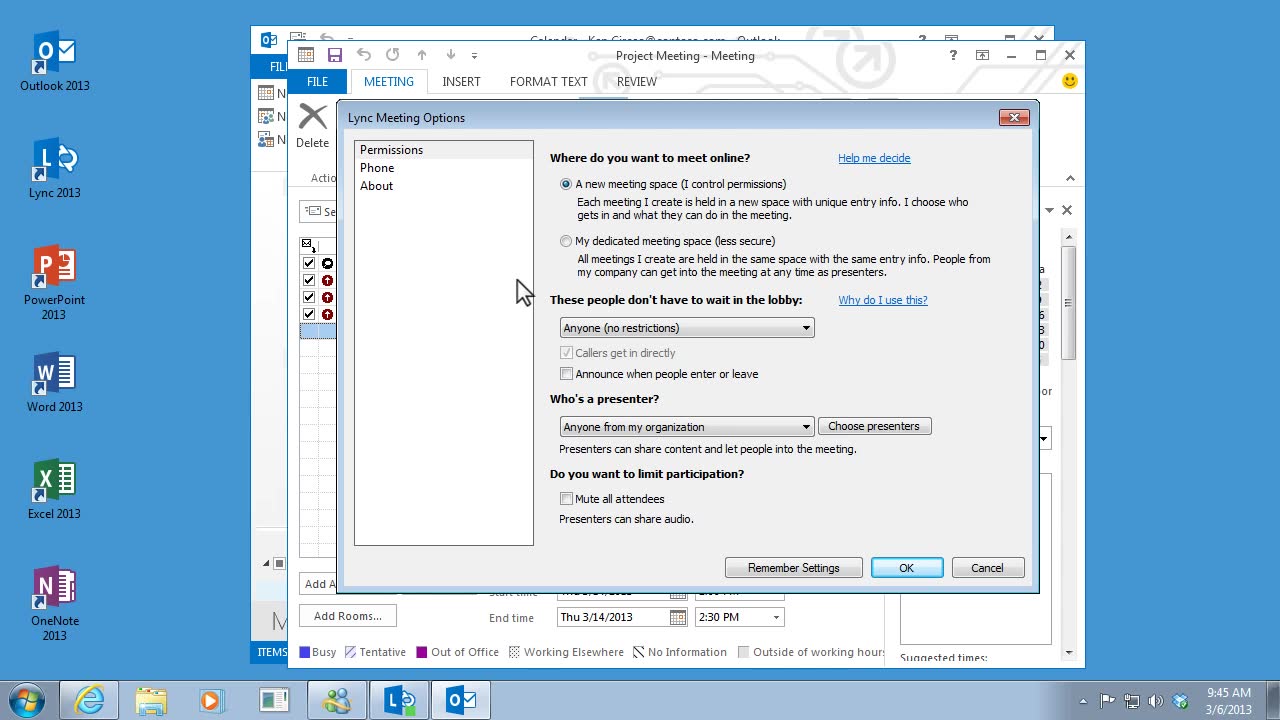Switch to Outlook in the taskbar

pos(461,700)
